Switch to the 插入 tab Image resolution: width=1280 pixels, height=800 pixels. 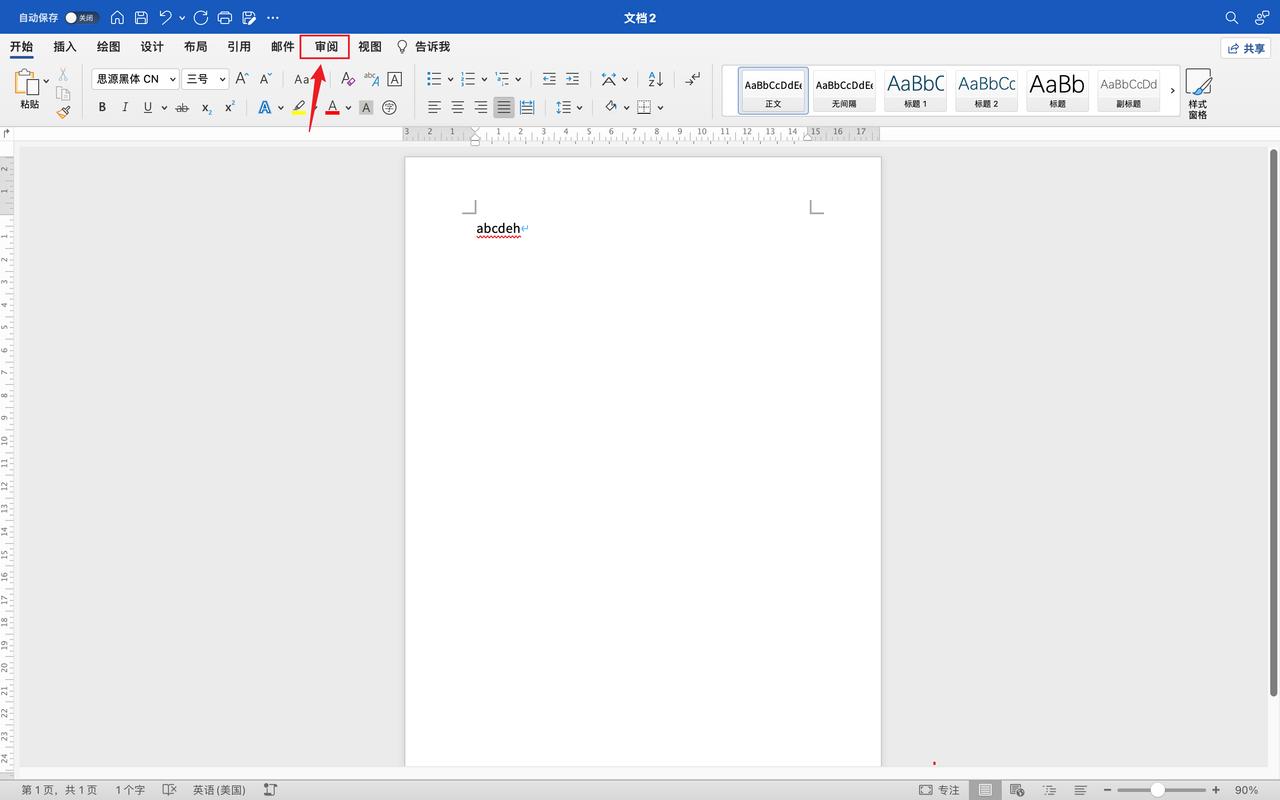(65, 47)
